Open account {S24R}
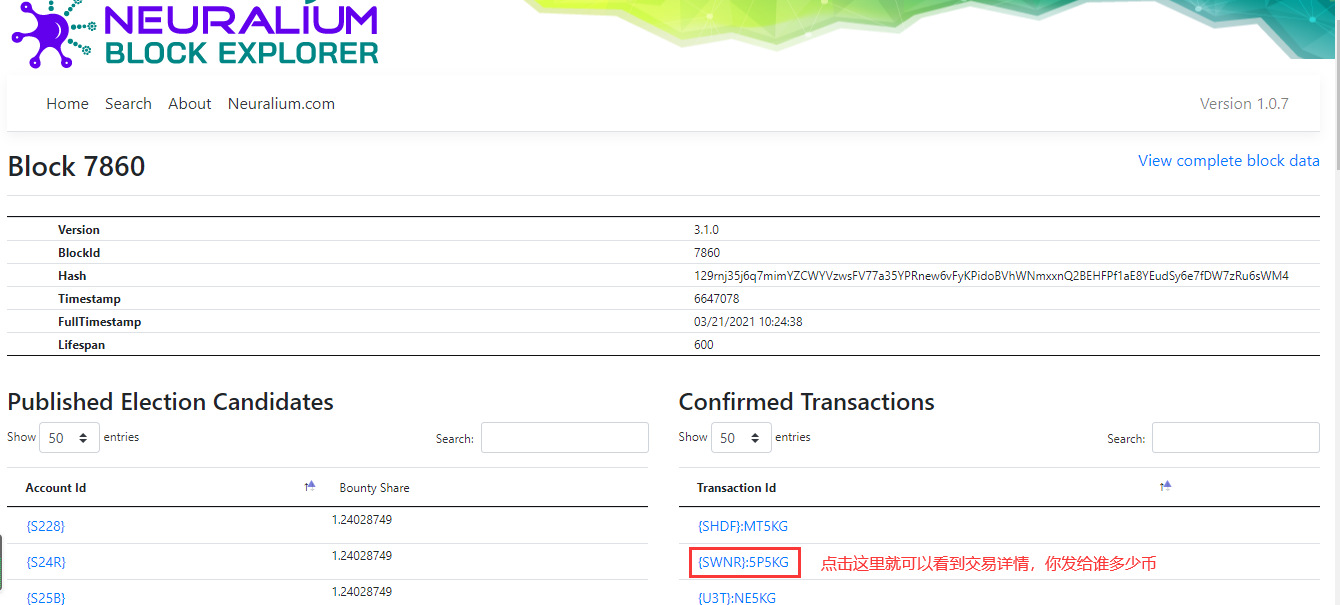Screen dimensions: 1340x605 click(46, 562)
